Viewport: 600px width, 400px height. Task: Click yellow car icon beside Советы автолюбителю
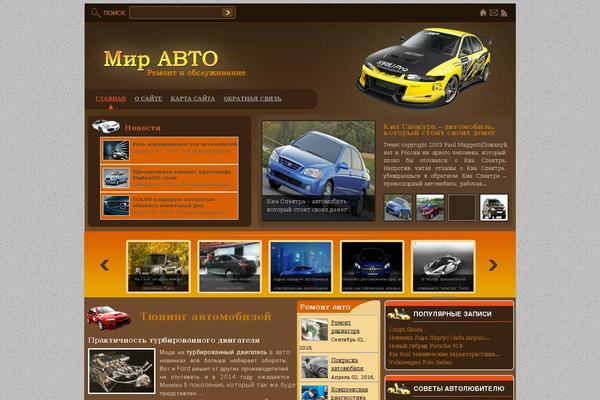point(398,389)
